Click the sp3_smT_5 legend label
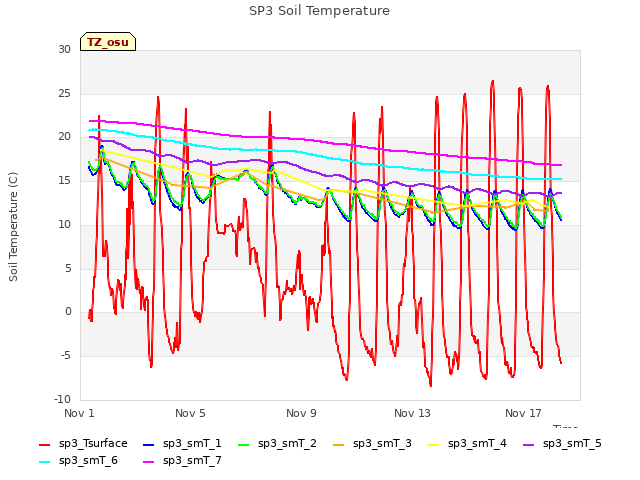640x480 pixels. 572,443
